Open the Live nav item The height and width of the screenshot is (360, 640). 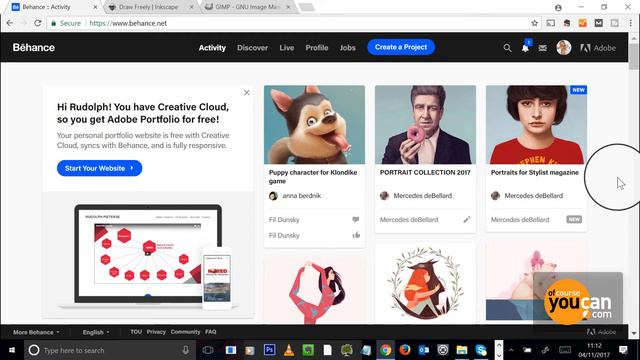click(x=287, y=48)
